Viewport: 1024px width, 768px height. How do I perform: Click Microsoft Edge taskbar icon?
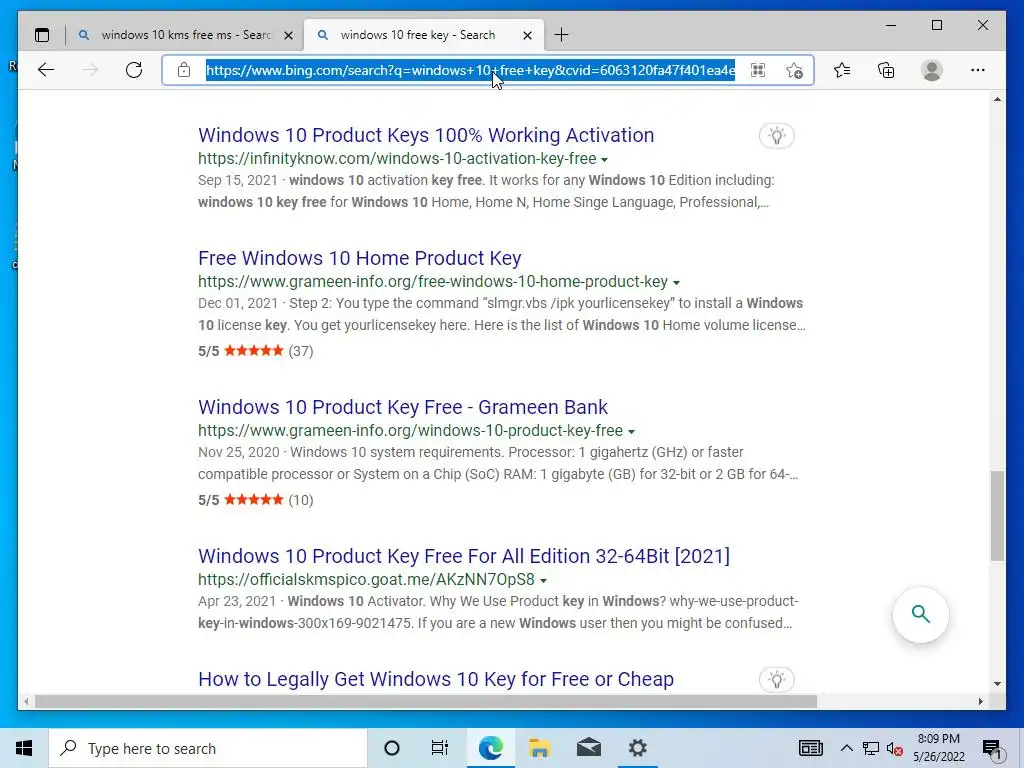pos(490,748)
